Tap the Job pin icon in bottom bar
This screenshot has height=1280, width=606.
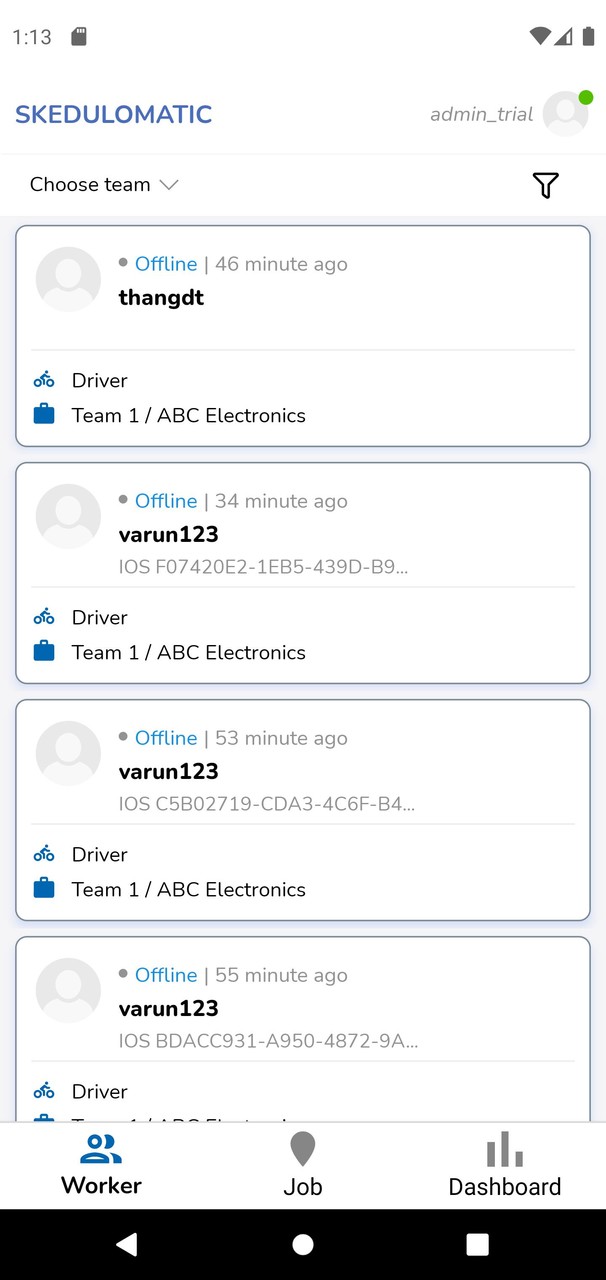(x=302, y=1148)
